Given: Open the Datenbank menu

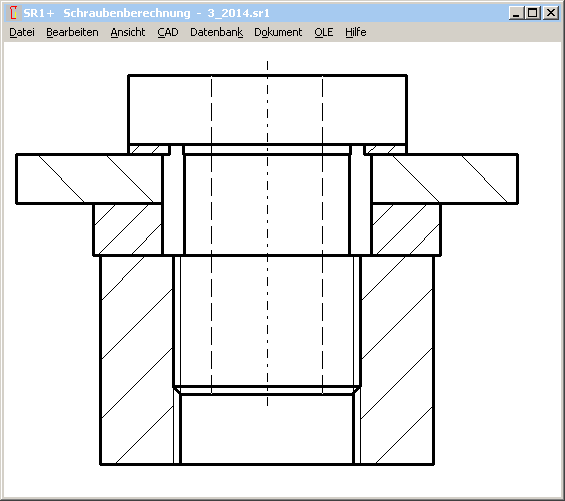Looking at the screenshot, I should (x=216, y=32).
